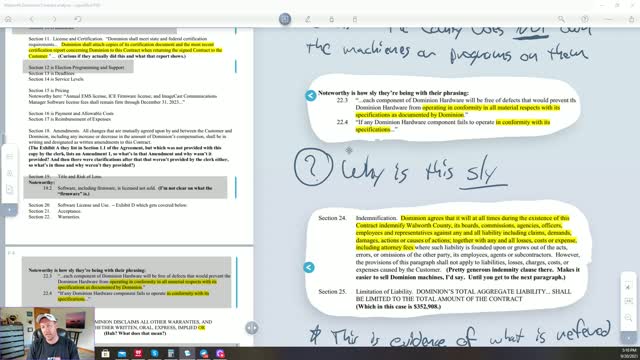
Task: Click the 'Section 15 is Pricing' line
Action: pos(49,90)
